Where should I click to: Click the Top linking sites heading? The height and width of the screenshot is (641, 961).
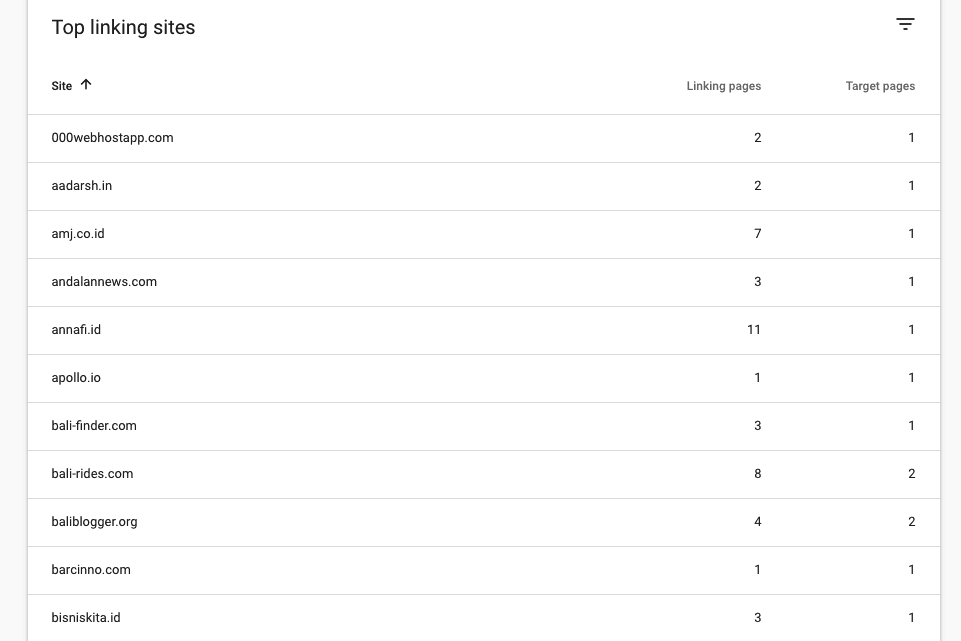pyautogui.click(x=123, y=28)
